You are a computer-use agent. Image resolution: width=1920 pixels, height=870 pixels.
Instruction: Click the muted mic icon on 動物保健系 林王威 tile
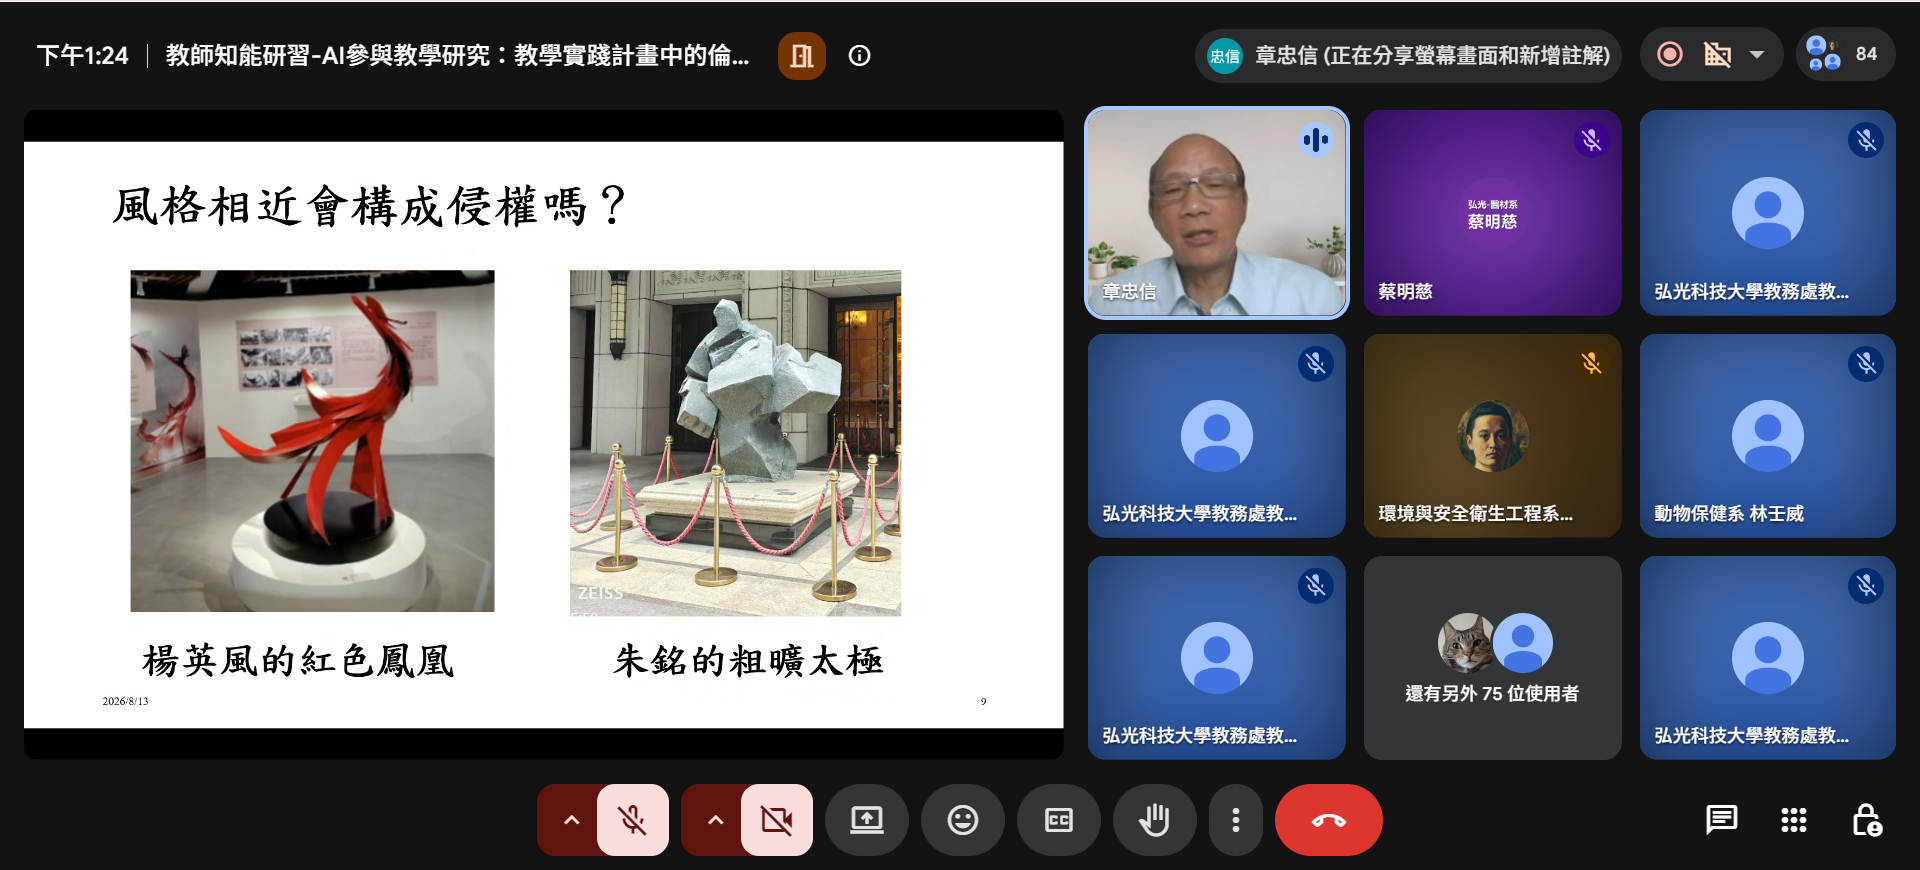[1866, 363]
